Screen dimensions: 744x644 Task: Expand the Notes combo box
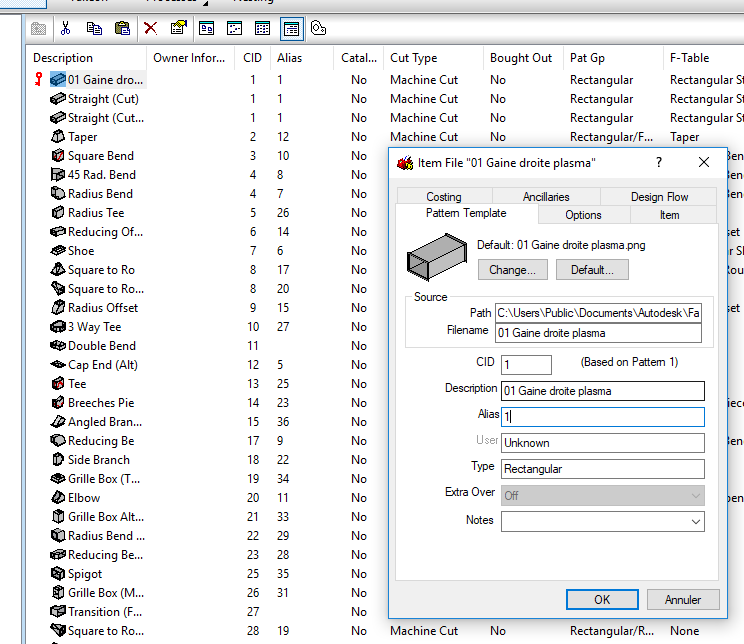695,521
